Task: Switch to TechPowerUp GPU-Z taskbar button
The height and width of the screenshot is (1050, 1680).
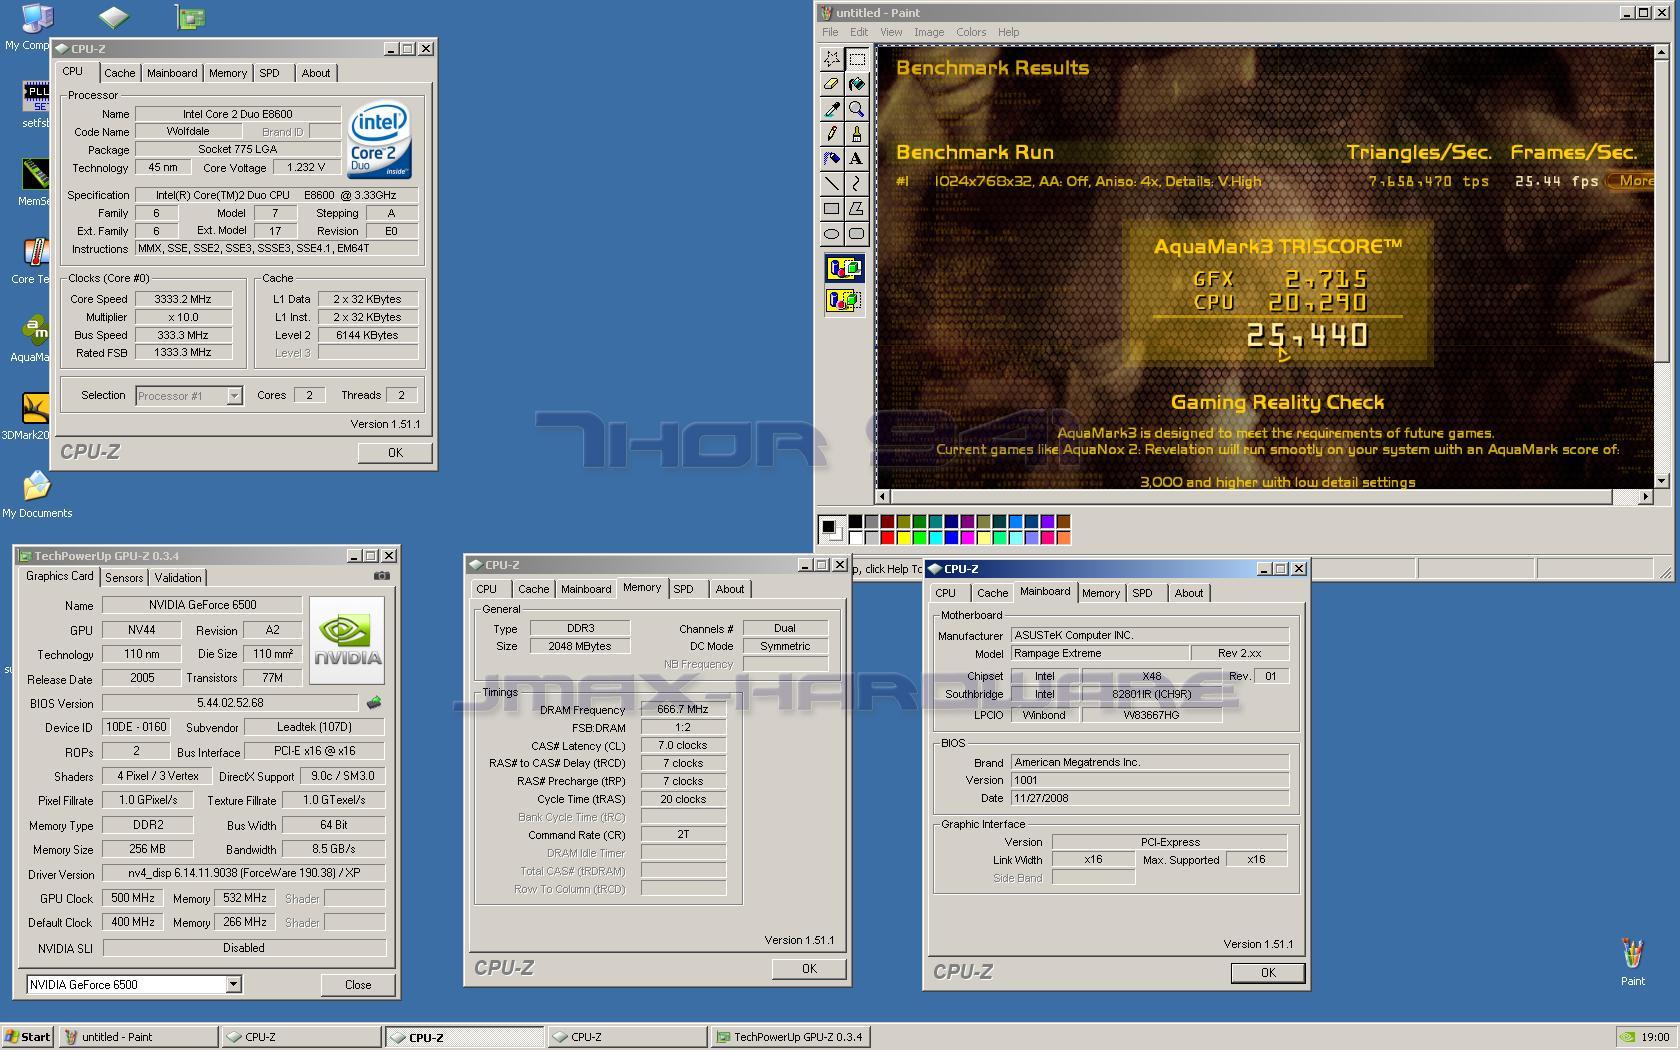Action: pyautogui.click(x=790, y=1037)
